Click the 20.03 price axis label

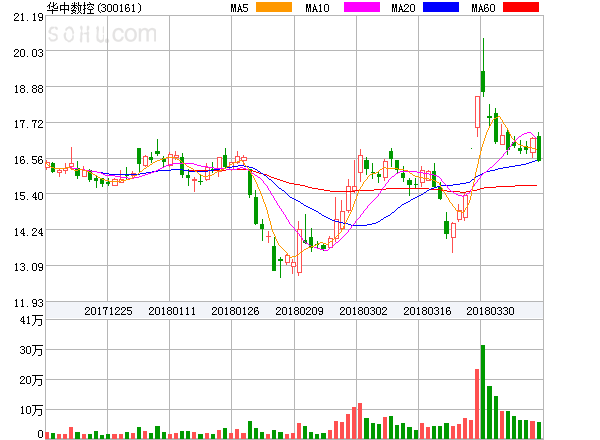(x=28, y=53)
